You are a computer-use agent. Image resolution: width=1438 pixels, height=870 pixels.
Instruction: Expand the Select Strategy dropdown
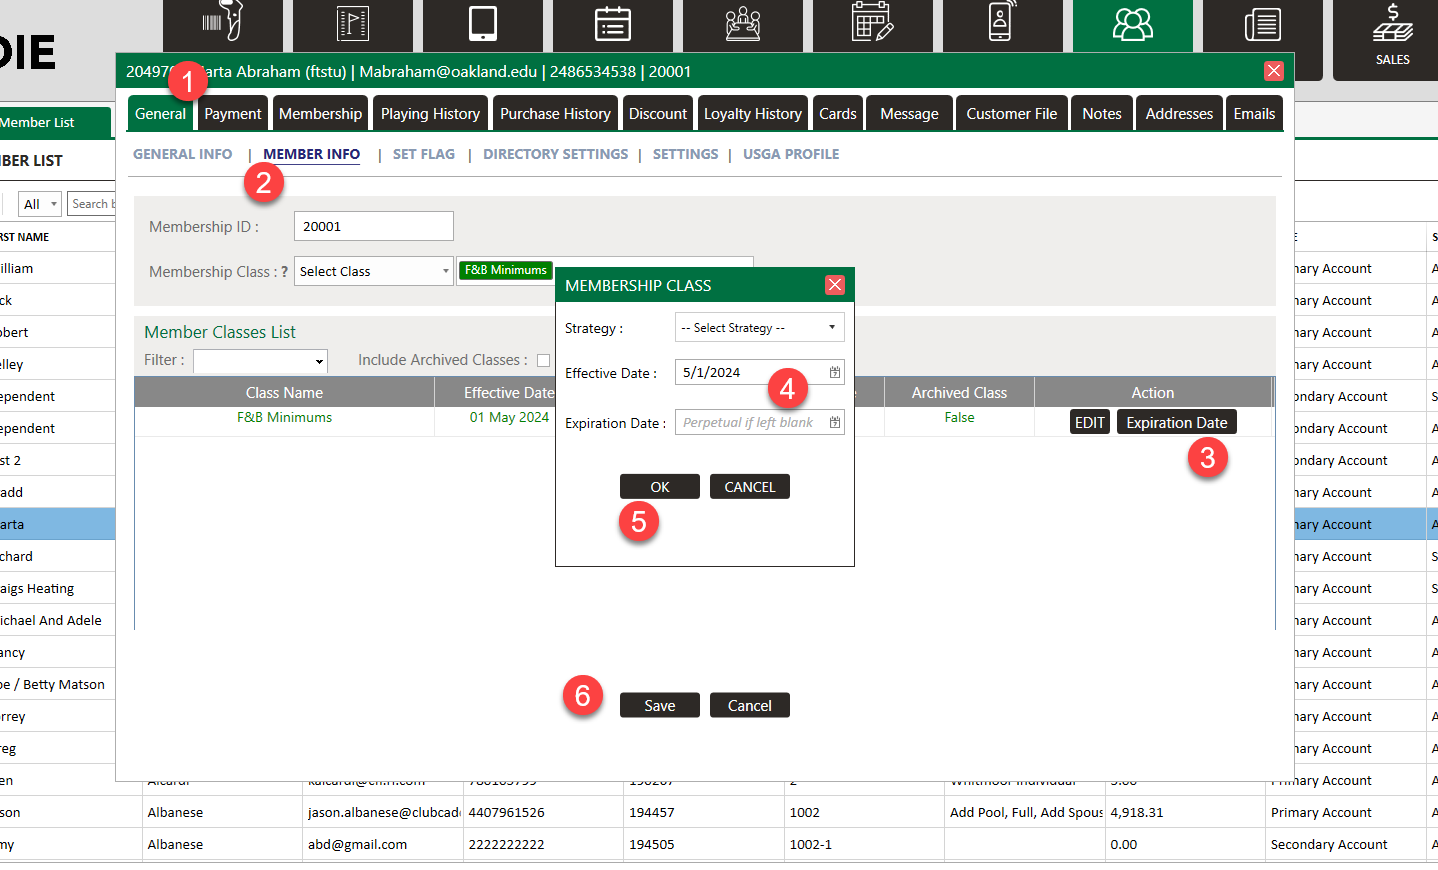pos(759,328)
